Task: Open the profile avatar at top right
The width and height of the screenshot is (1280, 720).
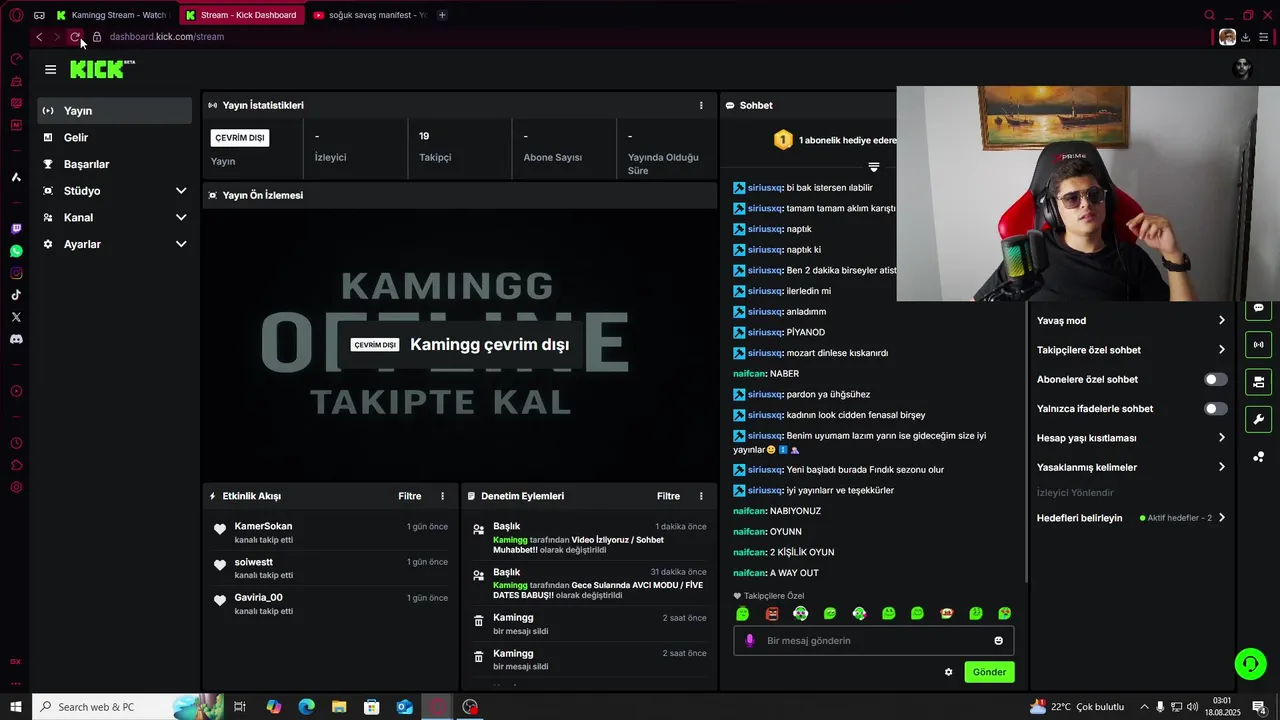Action: (1243, 69)
